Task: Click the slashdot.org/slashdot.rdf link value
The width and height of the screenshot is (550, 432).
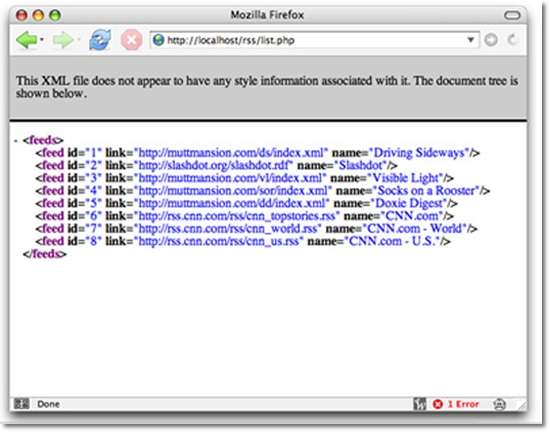Action: point(215,165)
